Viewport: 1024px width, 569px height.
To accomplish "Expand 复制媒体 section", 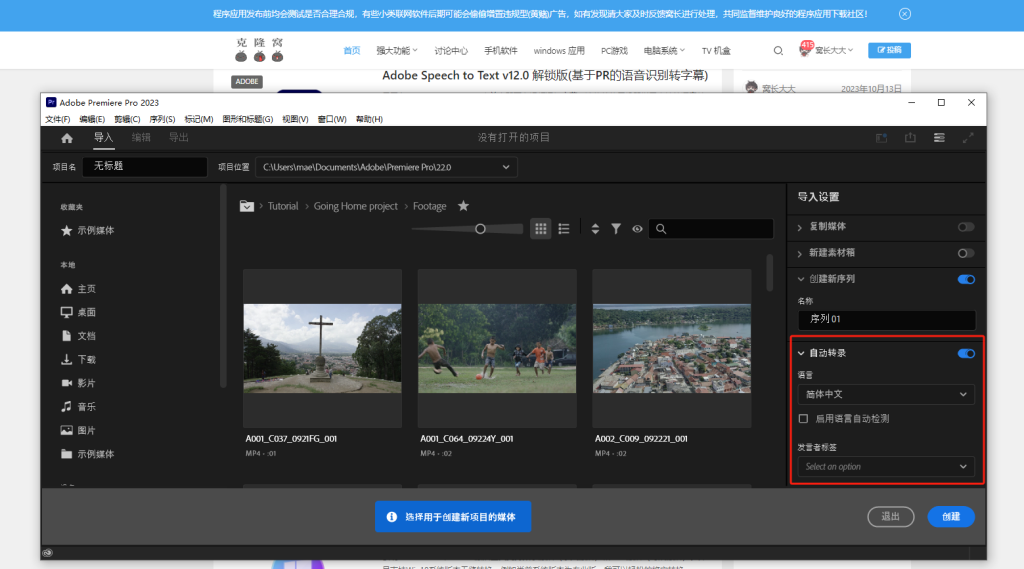I will (800, 227).
